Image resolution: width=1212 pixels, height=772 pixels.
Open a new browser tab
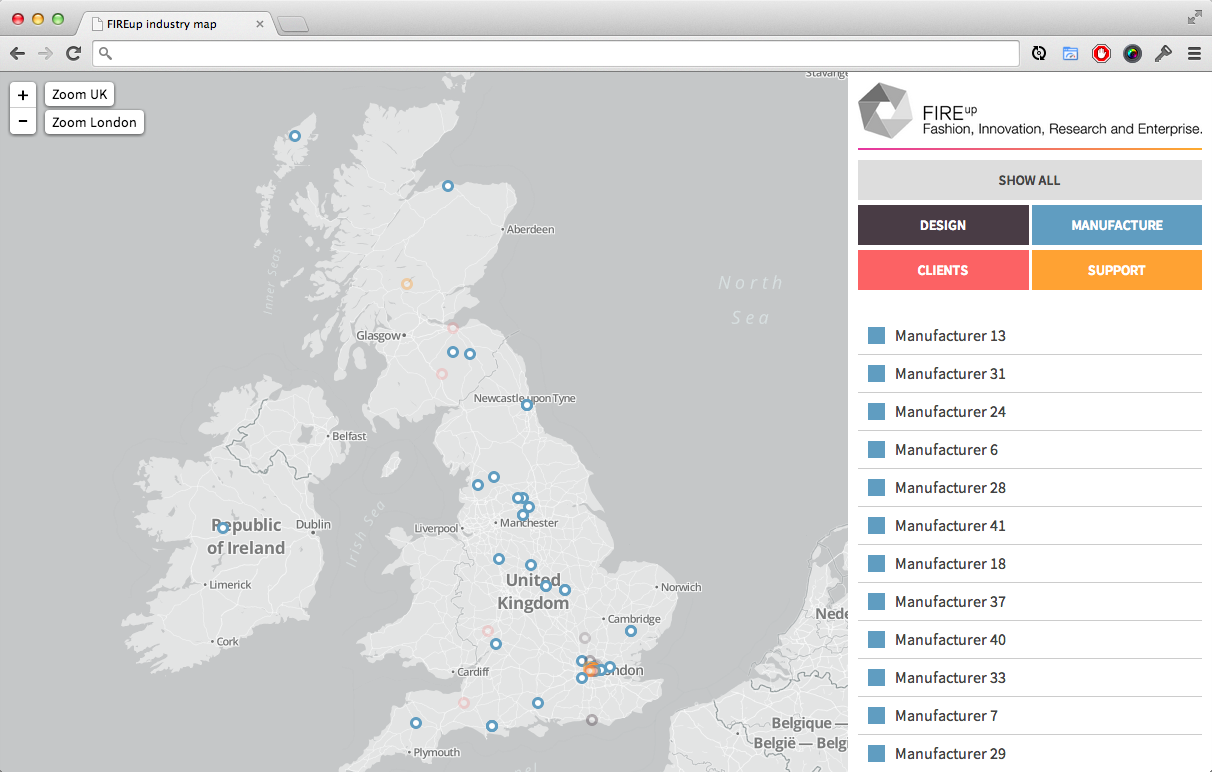pyautogui.click(x=292, y=25)
